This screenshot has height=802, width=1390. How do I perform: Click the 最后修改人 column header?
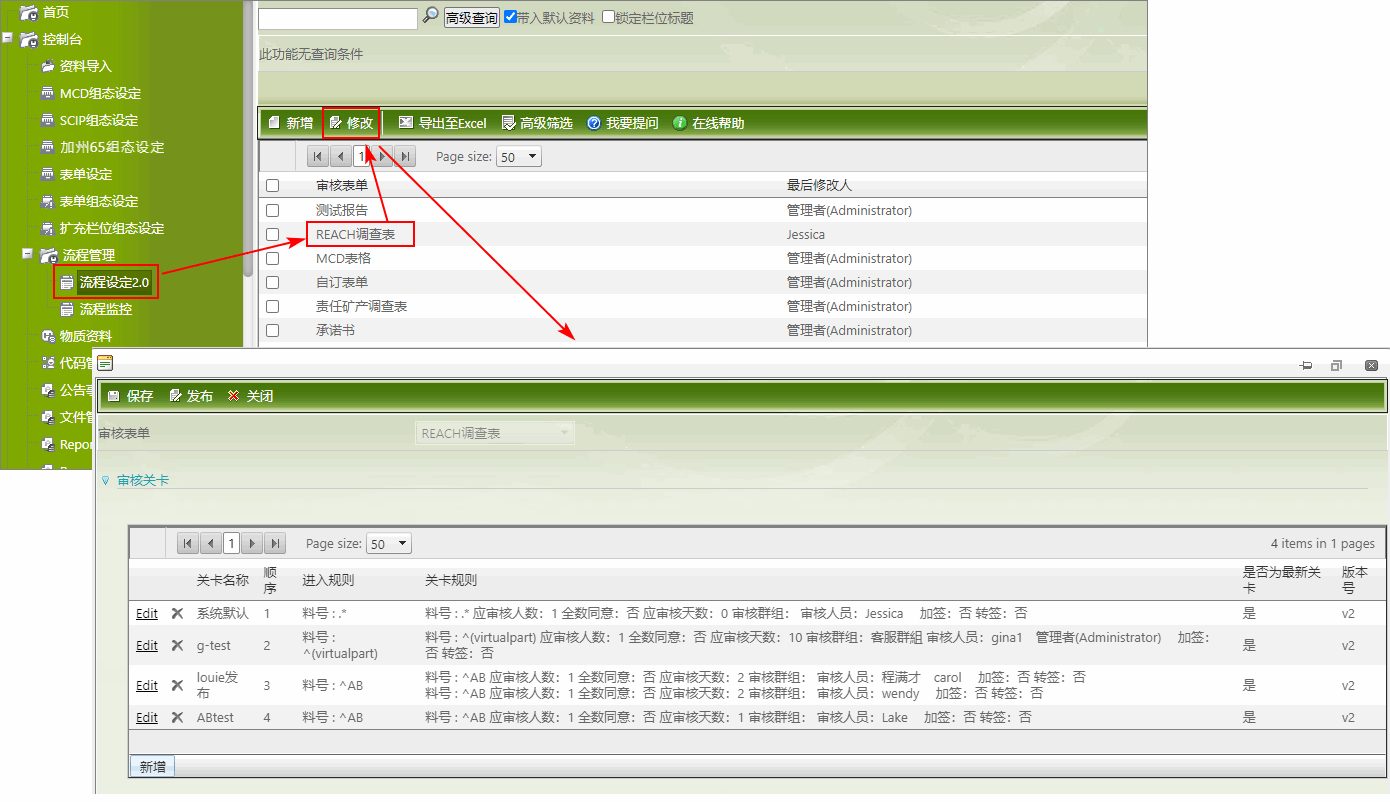pyautogui.click(x=819, y=186)
